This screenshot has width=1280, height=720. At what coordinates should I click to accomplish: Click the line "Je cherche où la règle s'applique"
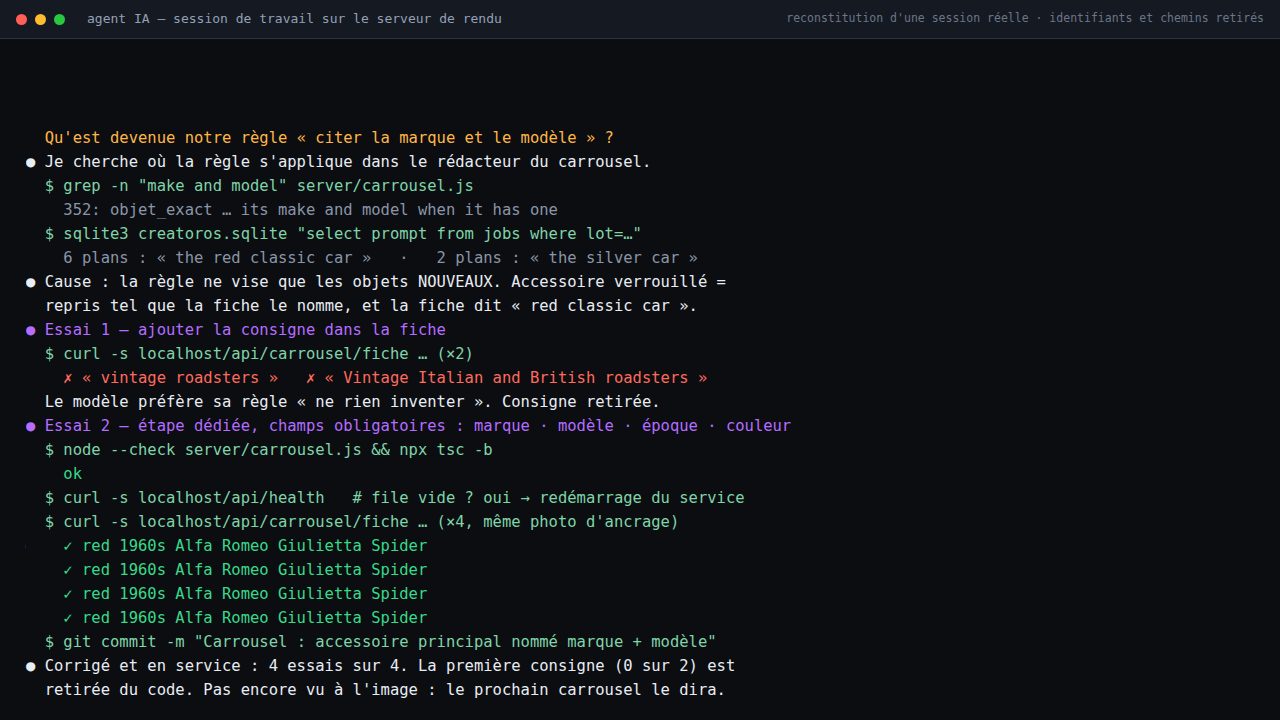pyautogui.click(x=348, y=162)
